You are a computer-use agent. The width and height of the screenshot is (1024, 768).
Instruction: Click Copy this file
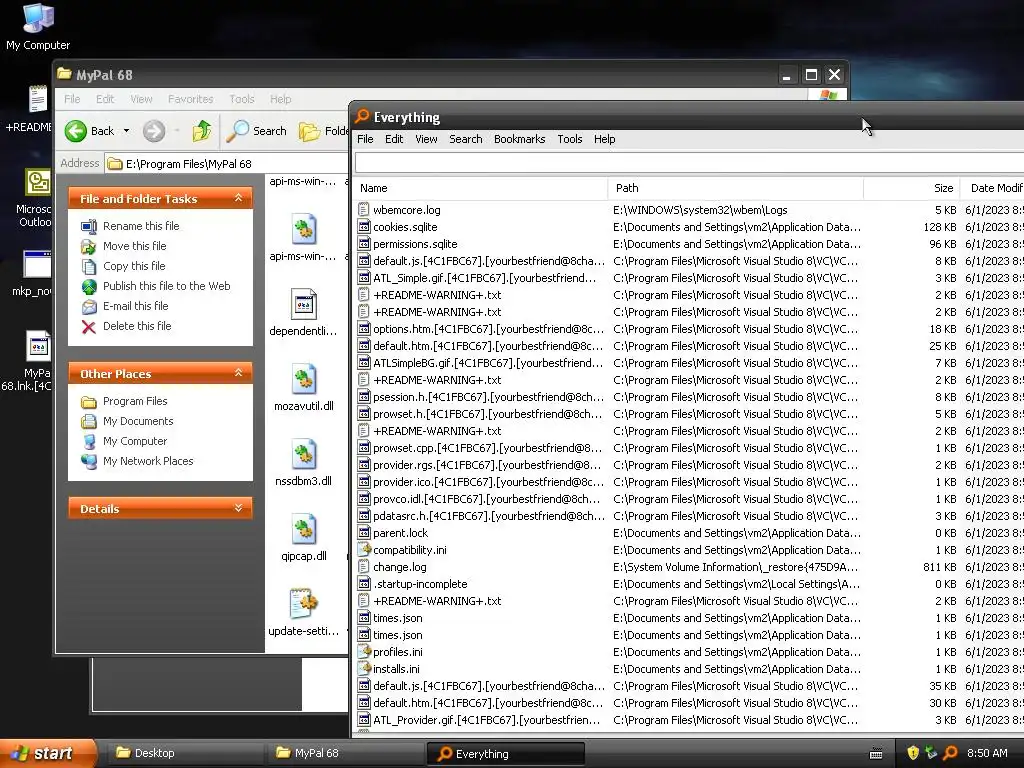pos(134,266)
